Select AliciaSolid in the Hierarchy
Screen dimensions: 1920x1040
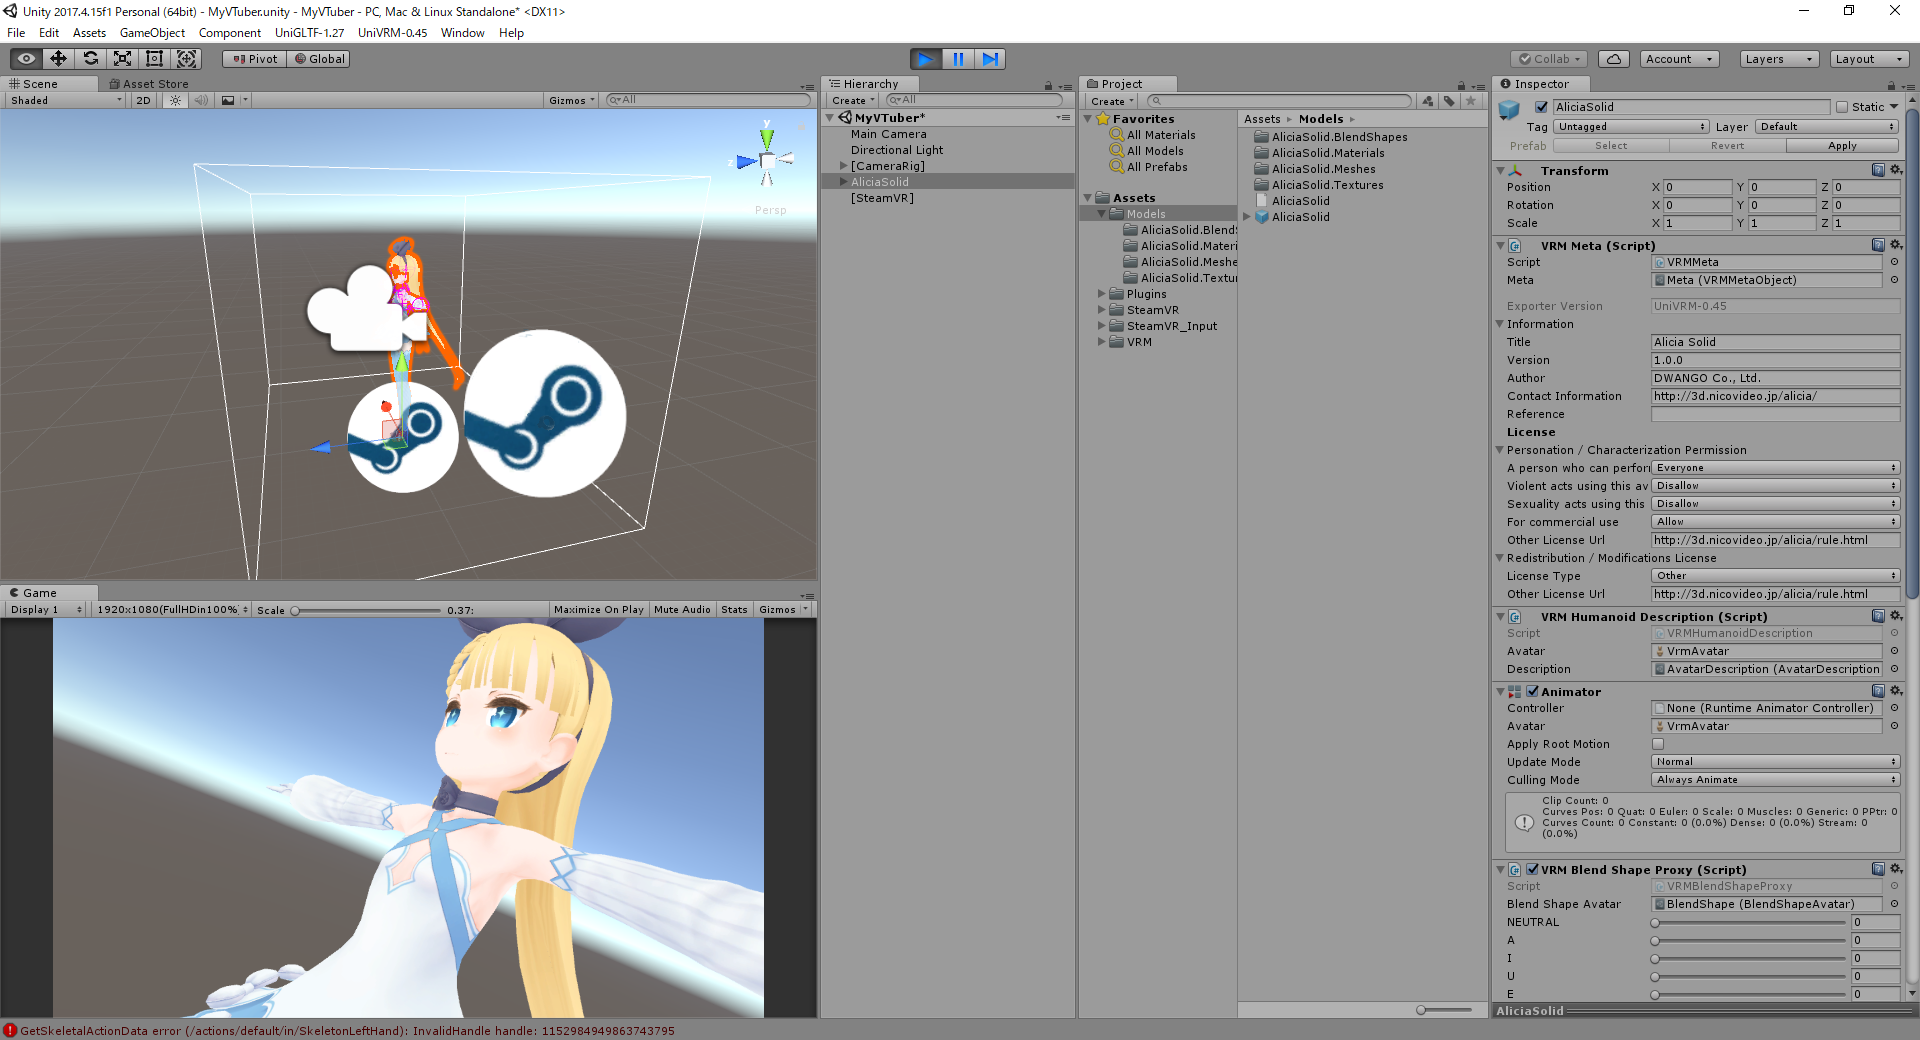point(880,181)
